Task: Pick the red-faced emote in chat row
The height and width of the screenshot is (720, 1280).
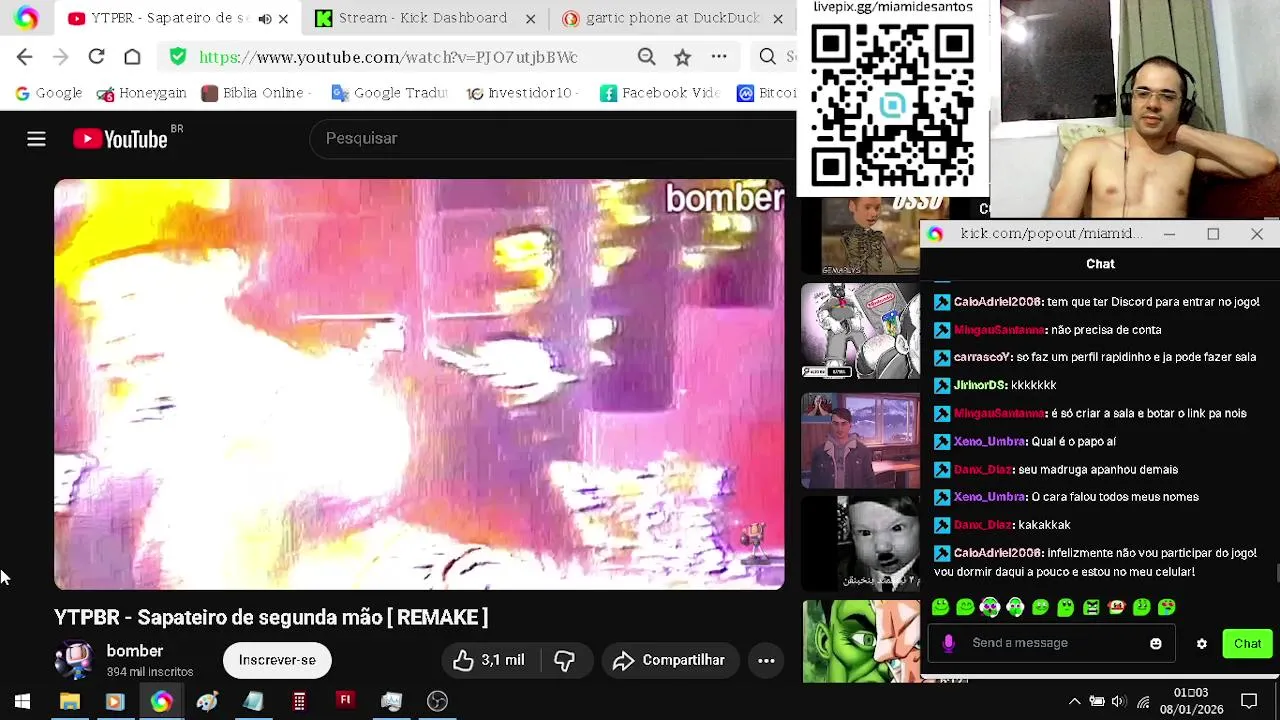Action: click(x=1116, y=607)
